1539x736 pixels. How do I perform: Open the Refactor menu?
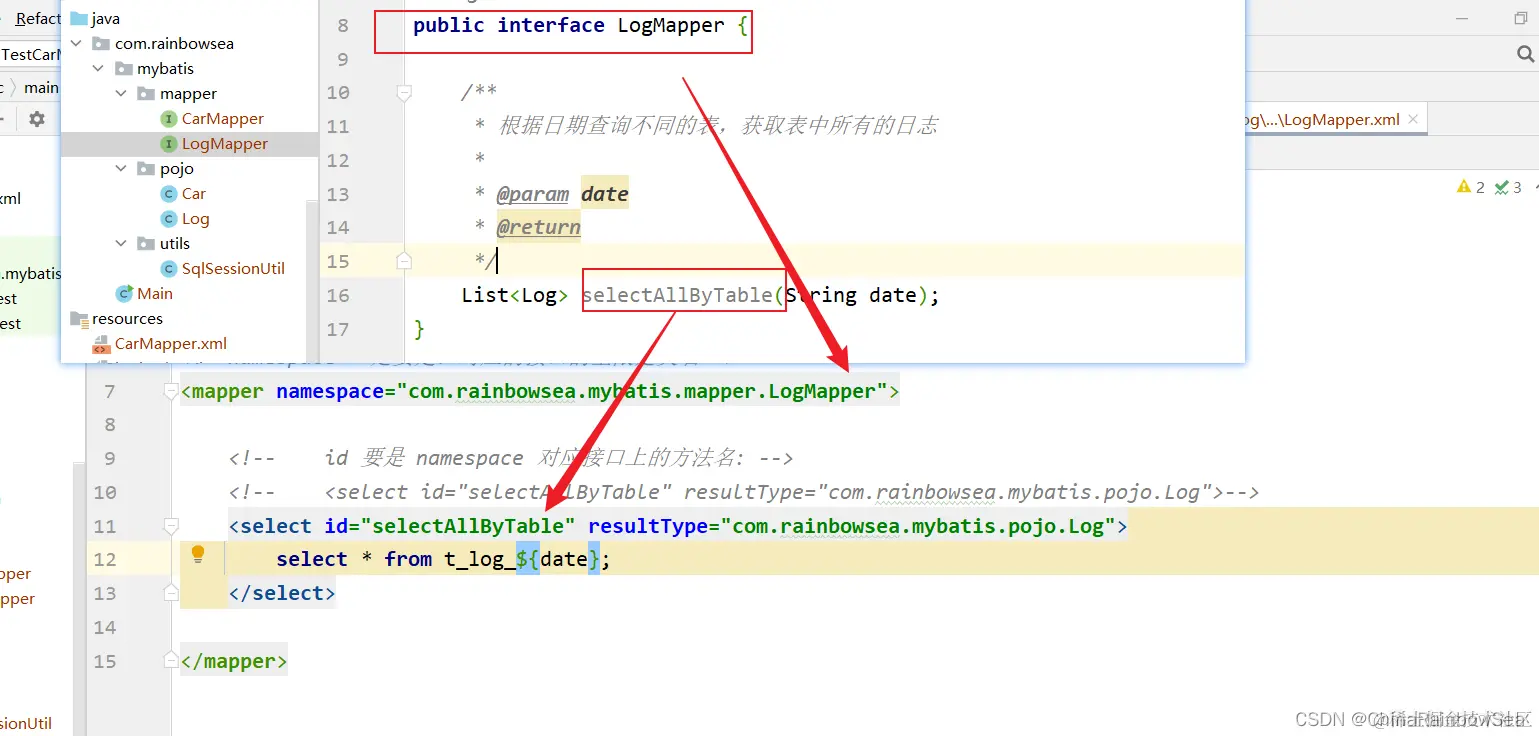pos(36,18)
